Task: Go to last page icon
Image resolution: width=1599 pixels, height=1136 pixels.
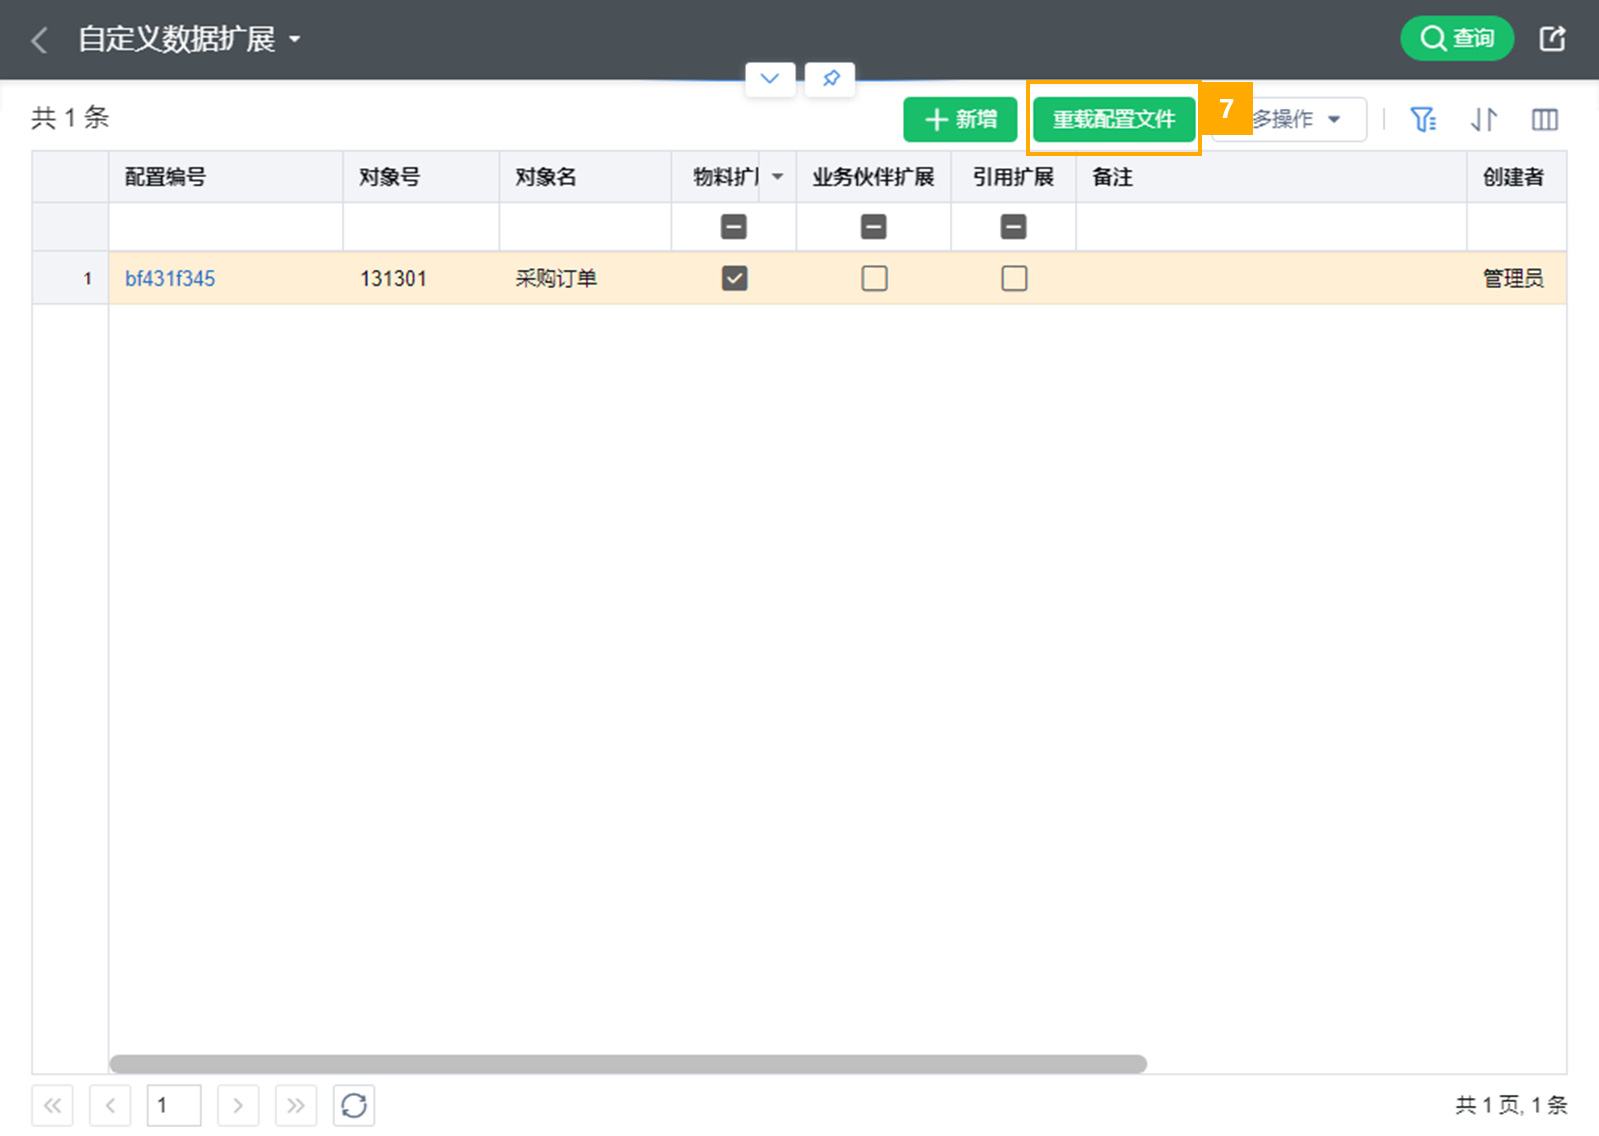Action: pyautogui.click(x=296, y=1105)
